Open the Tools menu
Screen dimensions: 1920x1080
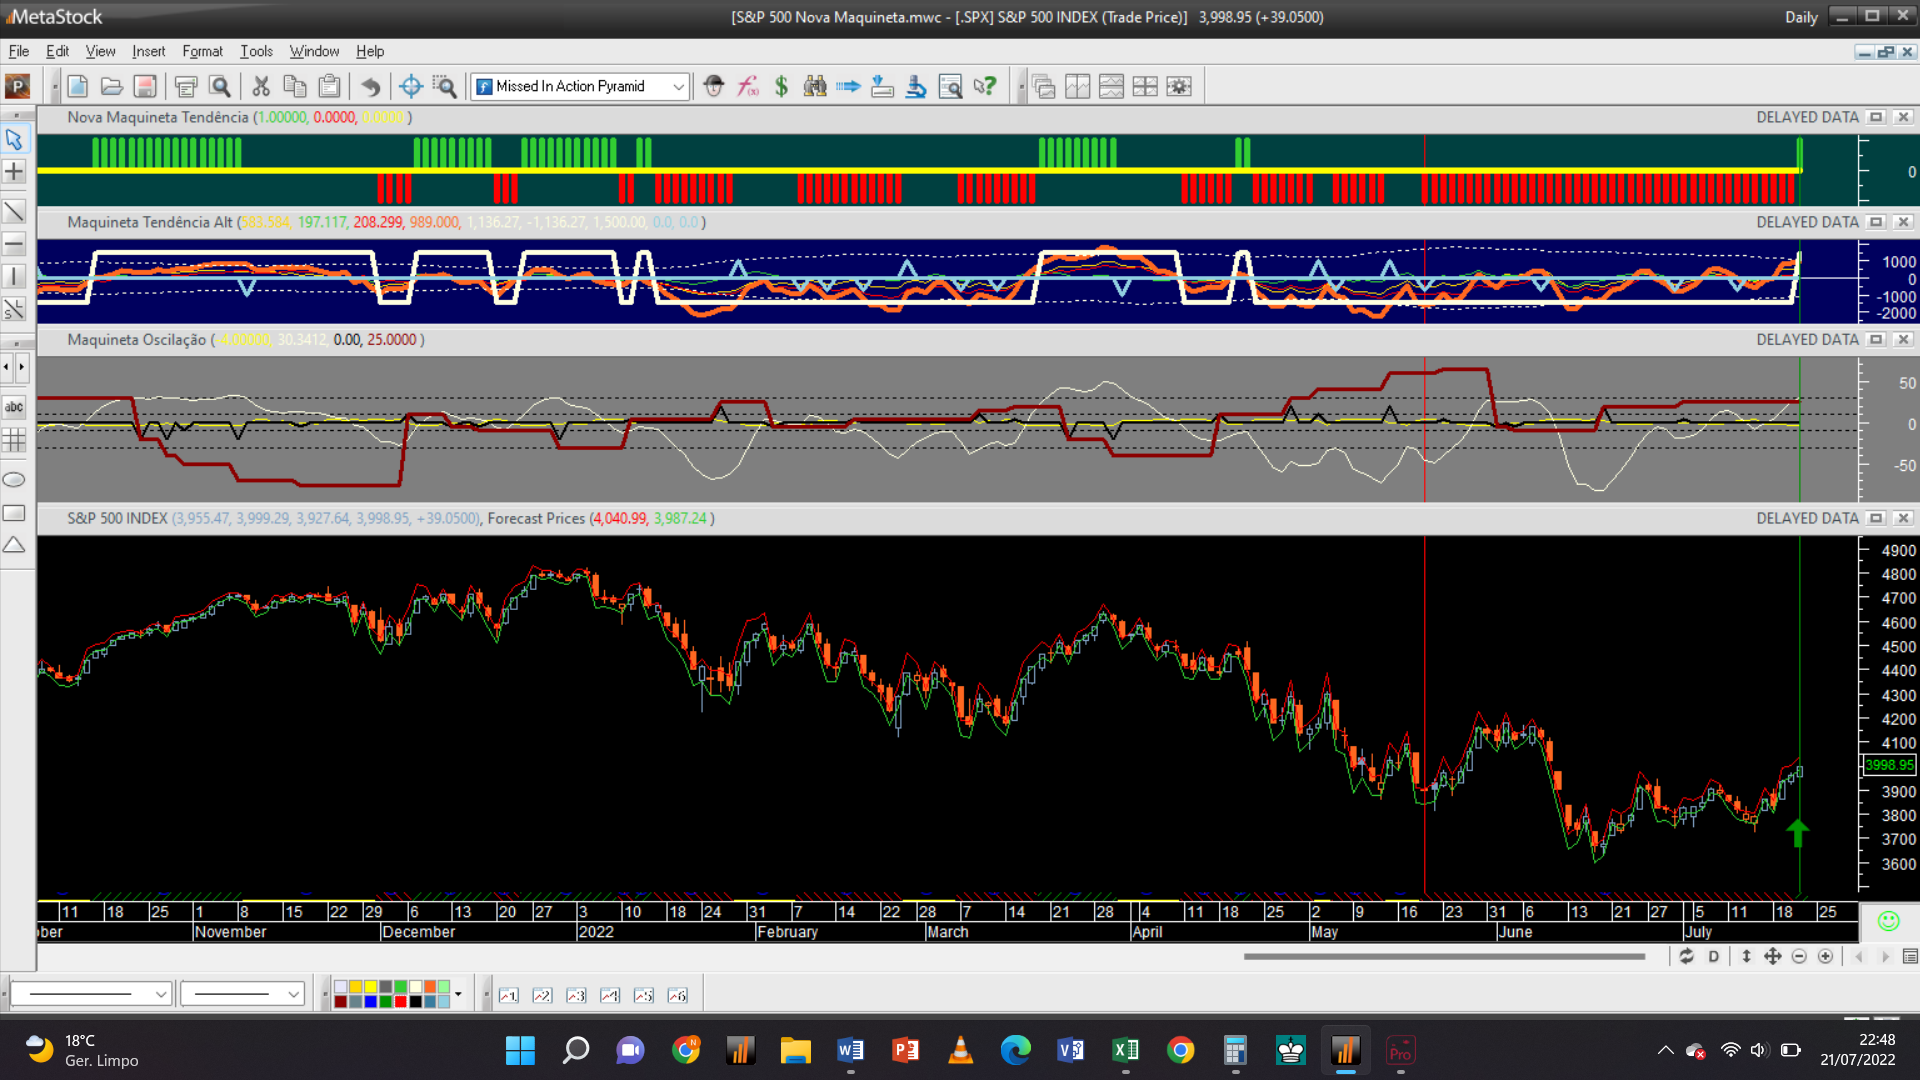(256, 51)
